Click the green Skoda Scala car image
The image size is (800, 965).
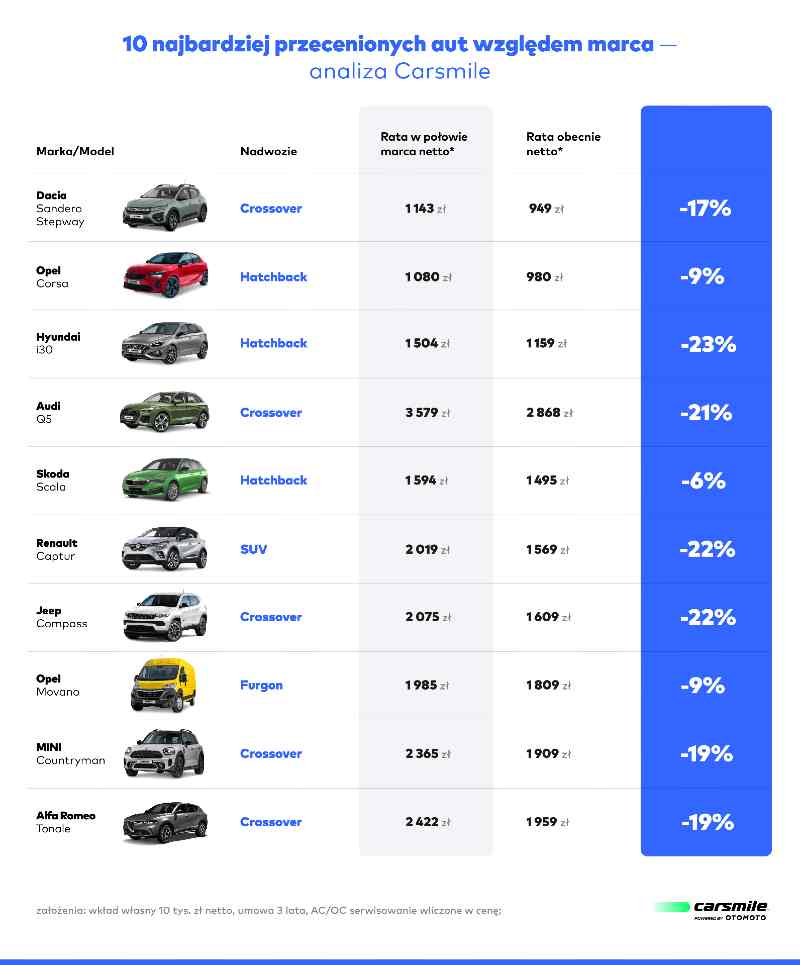(x=166, y=479)
